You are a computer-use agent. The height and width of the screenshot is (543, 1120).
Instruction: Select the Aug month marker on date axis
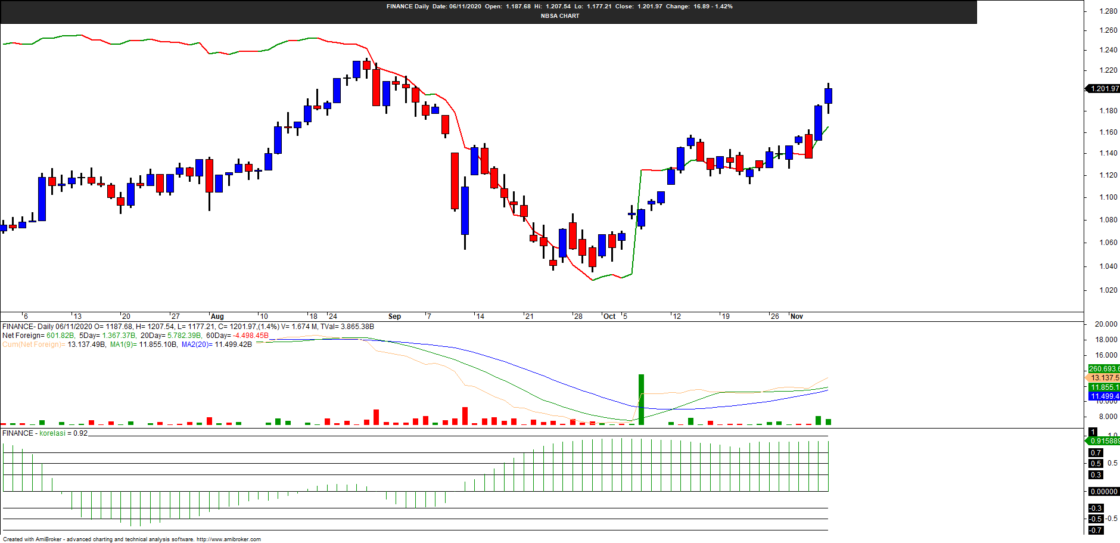[x=217, y=316]
